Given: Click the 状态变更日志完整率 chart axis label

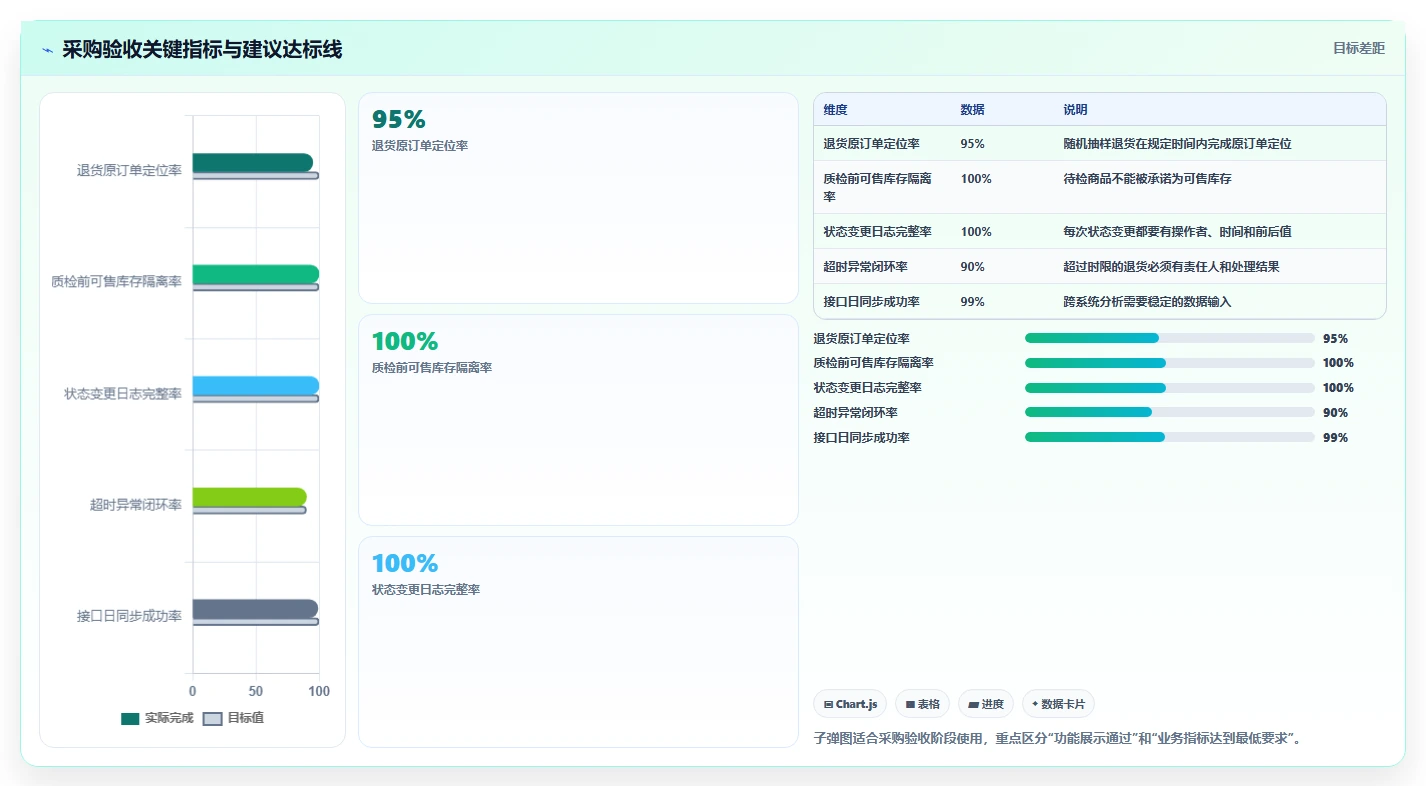Looking at the screenshot, I should pos(123,394).
